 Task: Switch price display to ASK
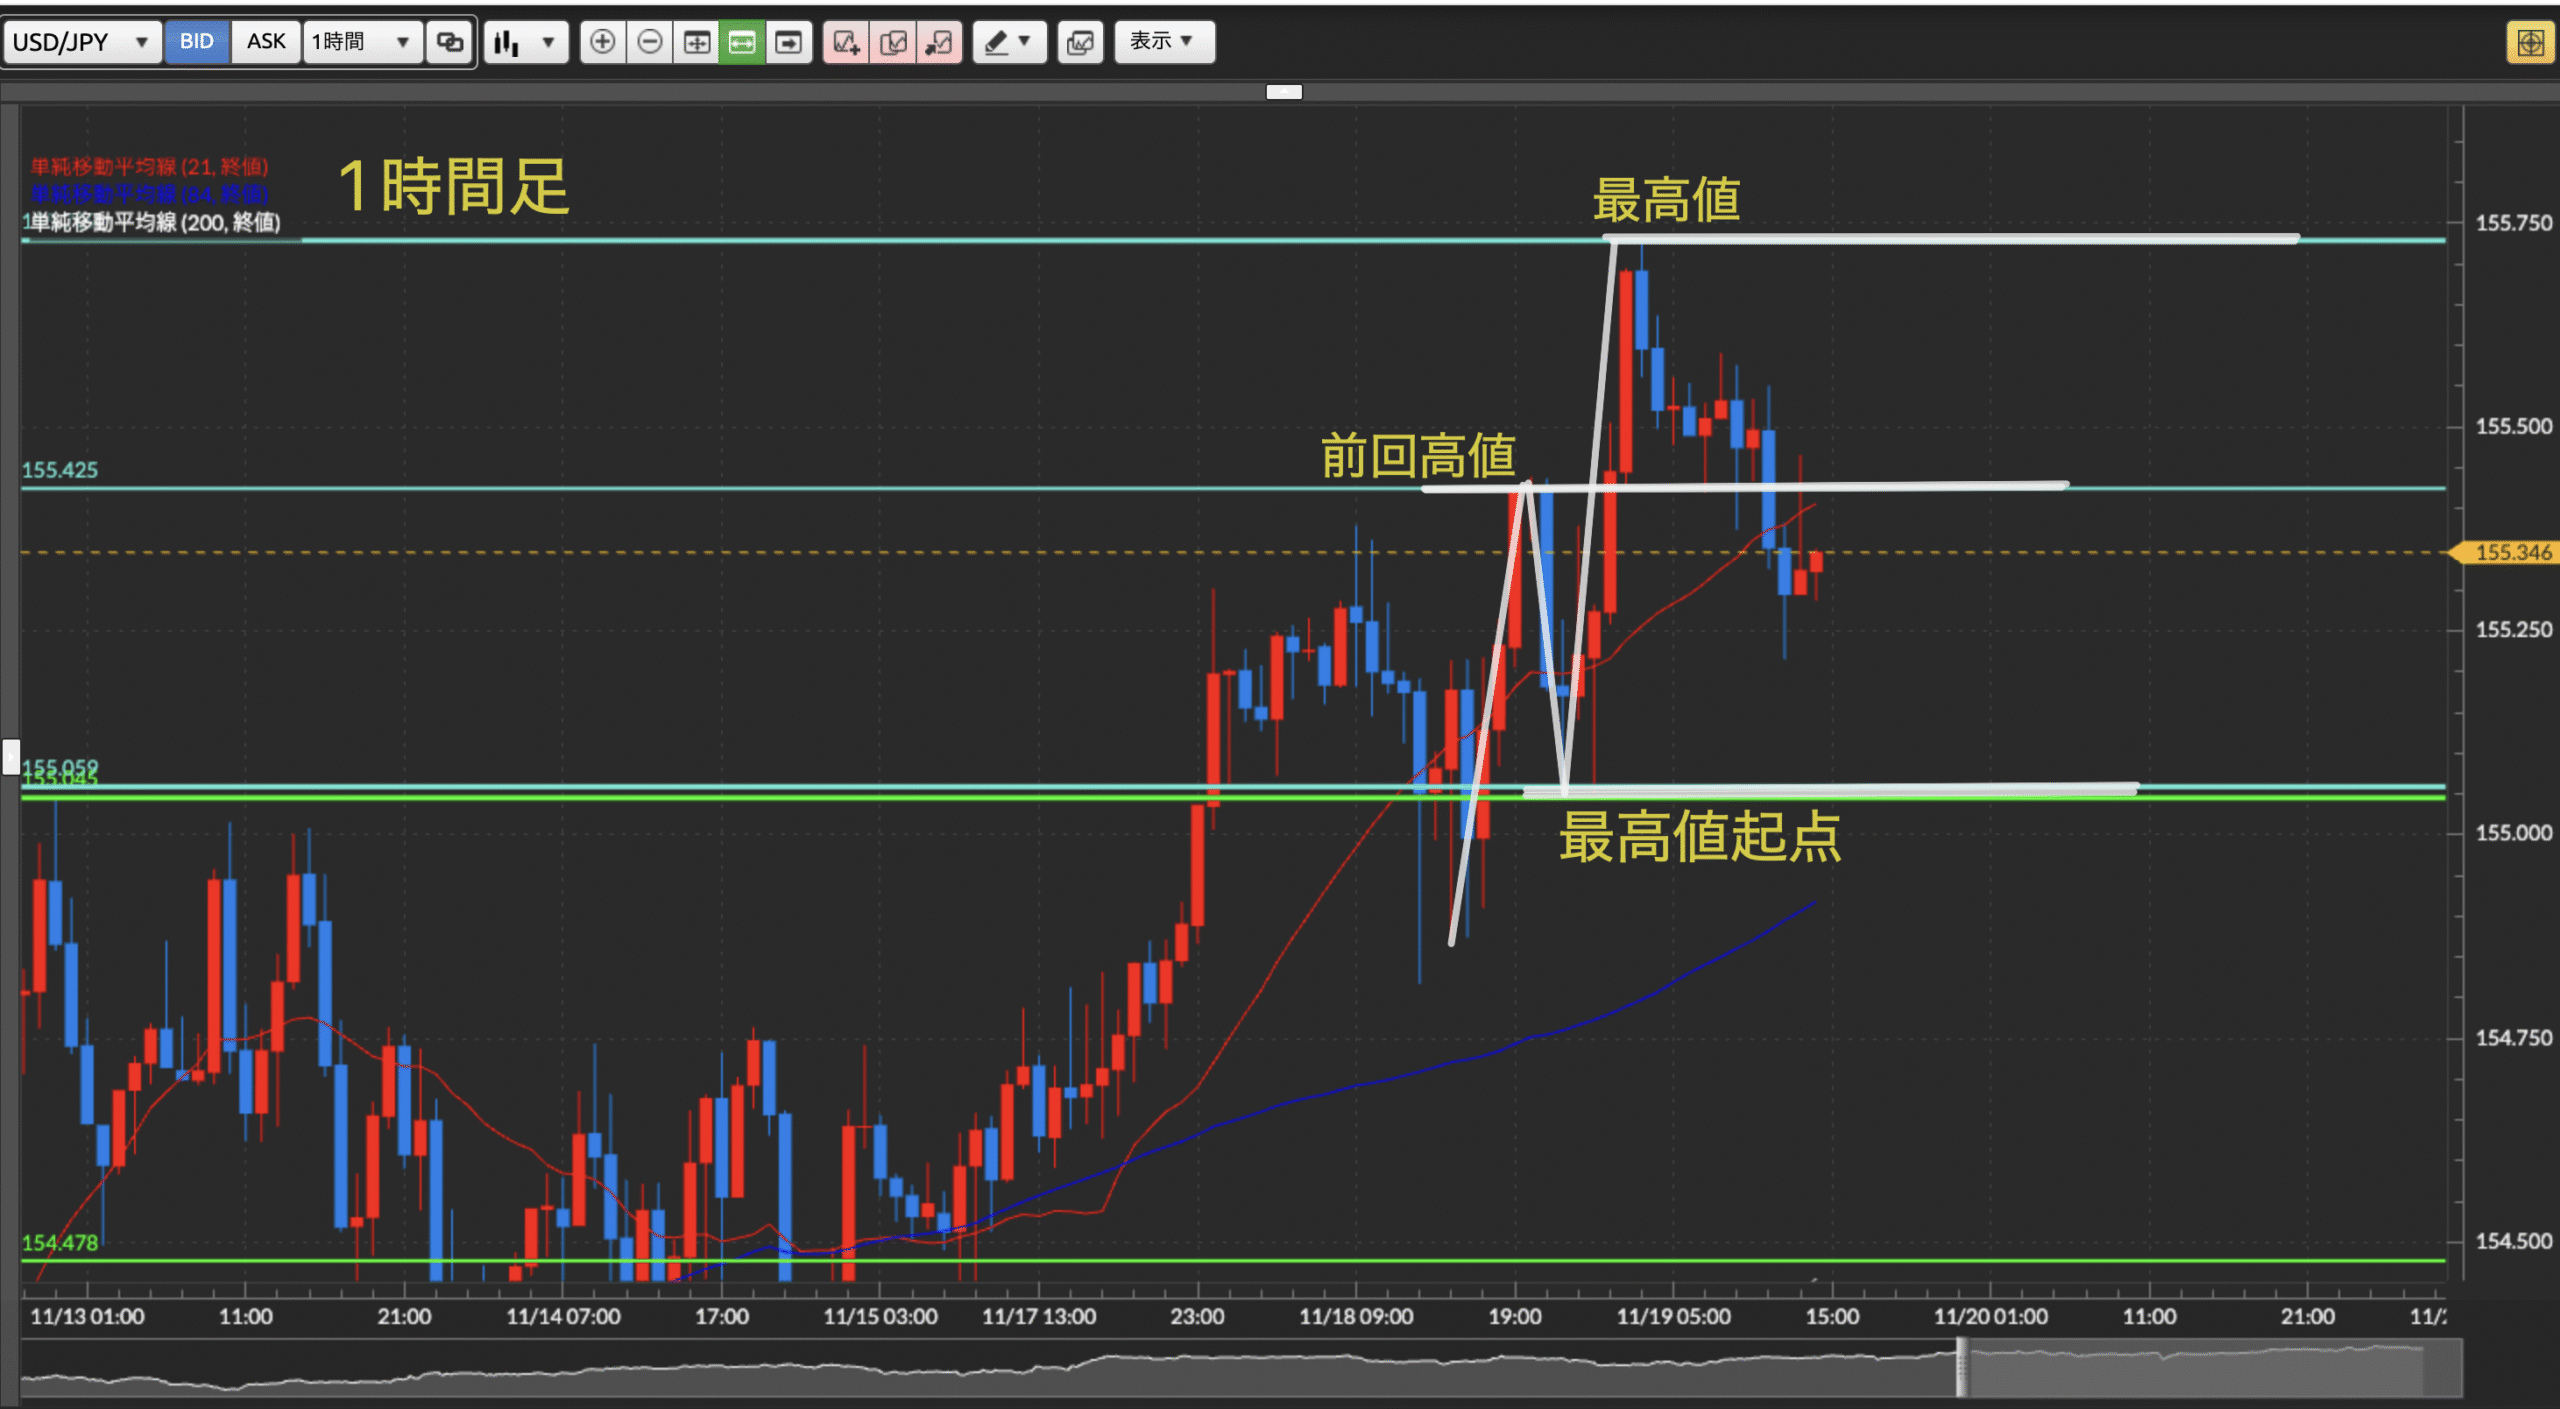point(266,42)
